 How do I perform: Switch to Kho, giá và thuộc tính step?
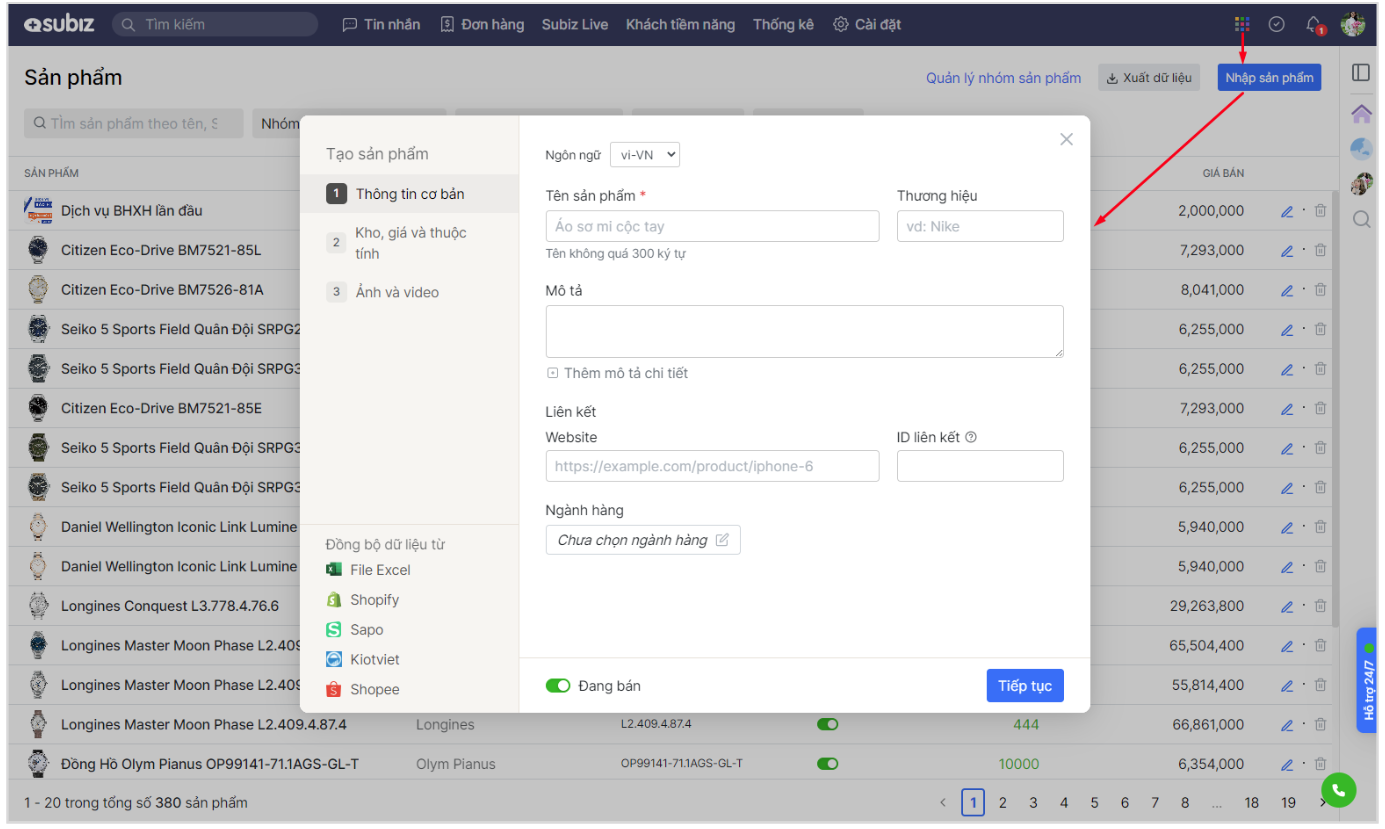pos(409,243)
